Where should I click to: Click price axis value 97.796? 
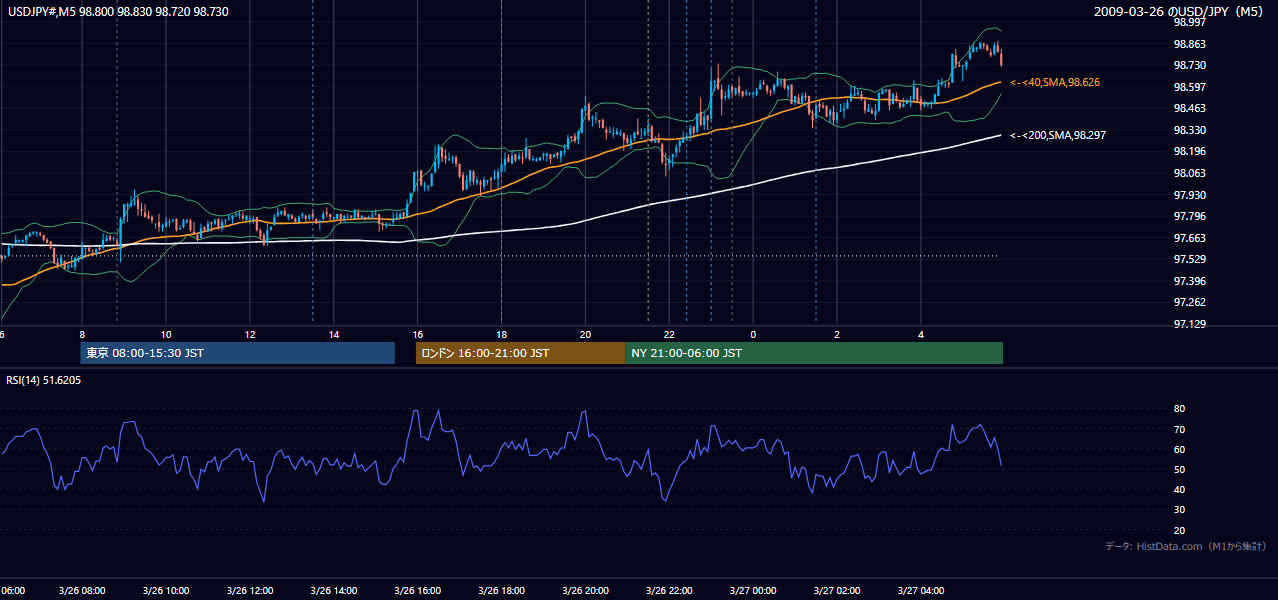1191,216
